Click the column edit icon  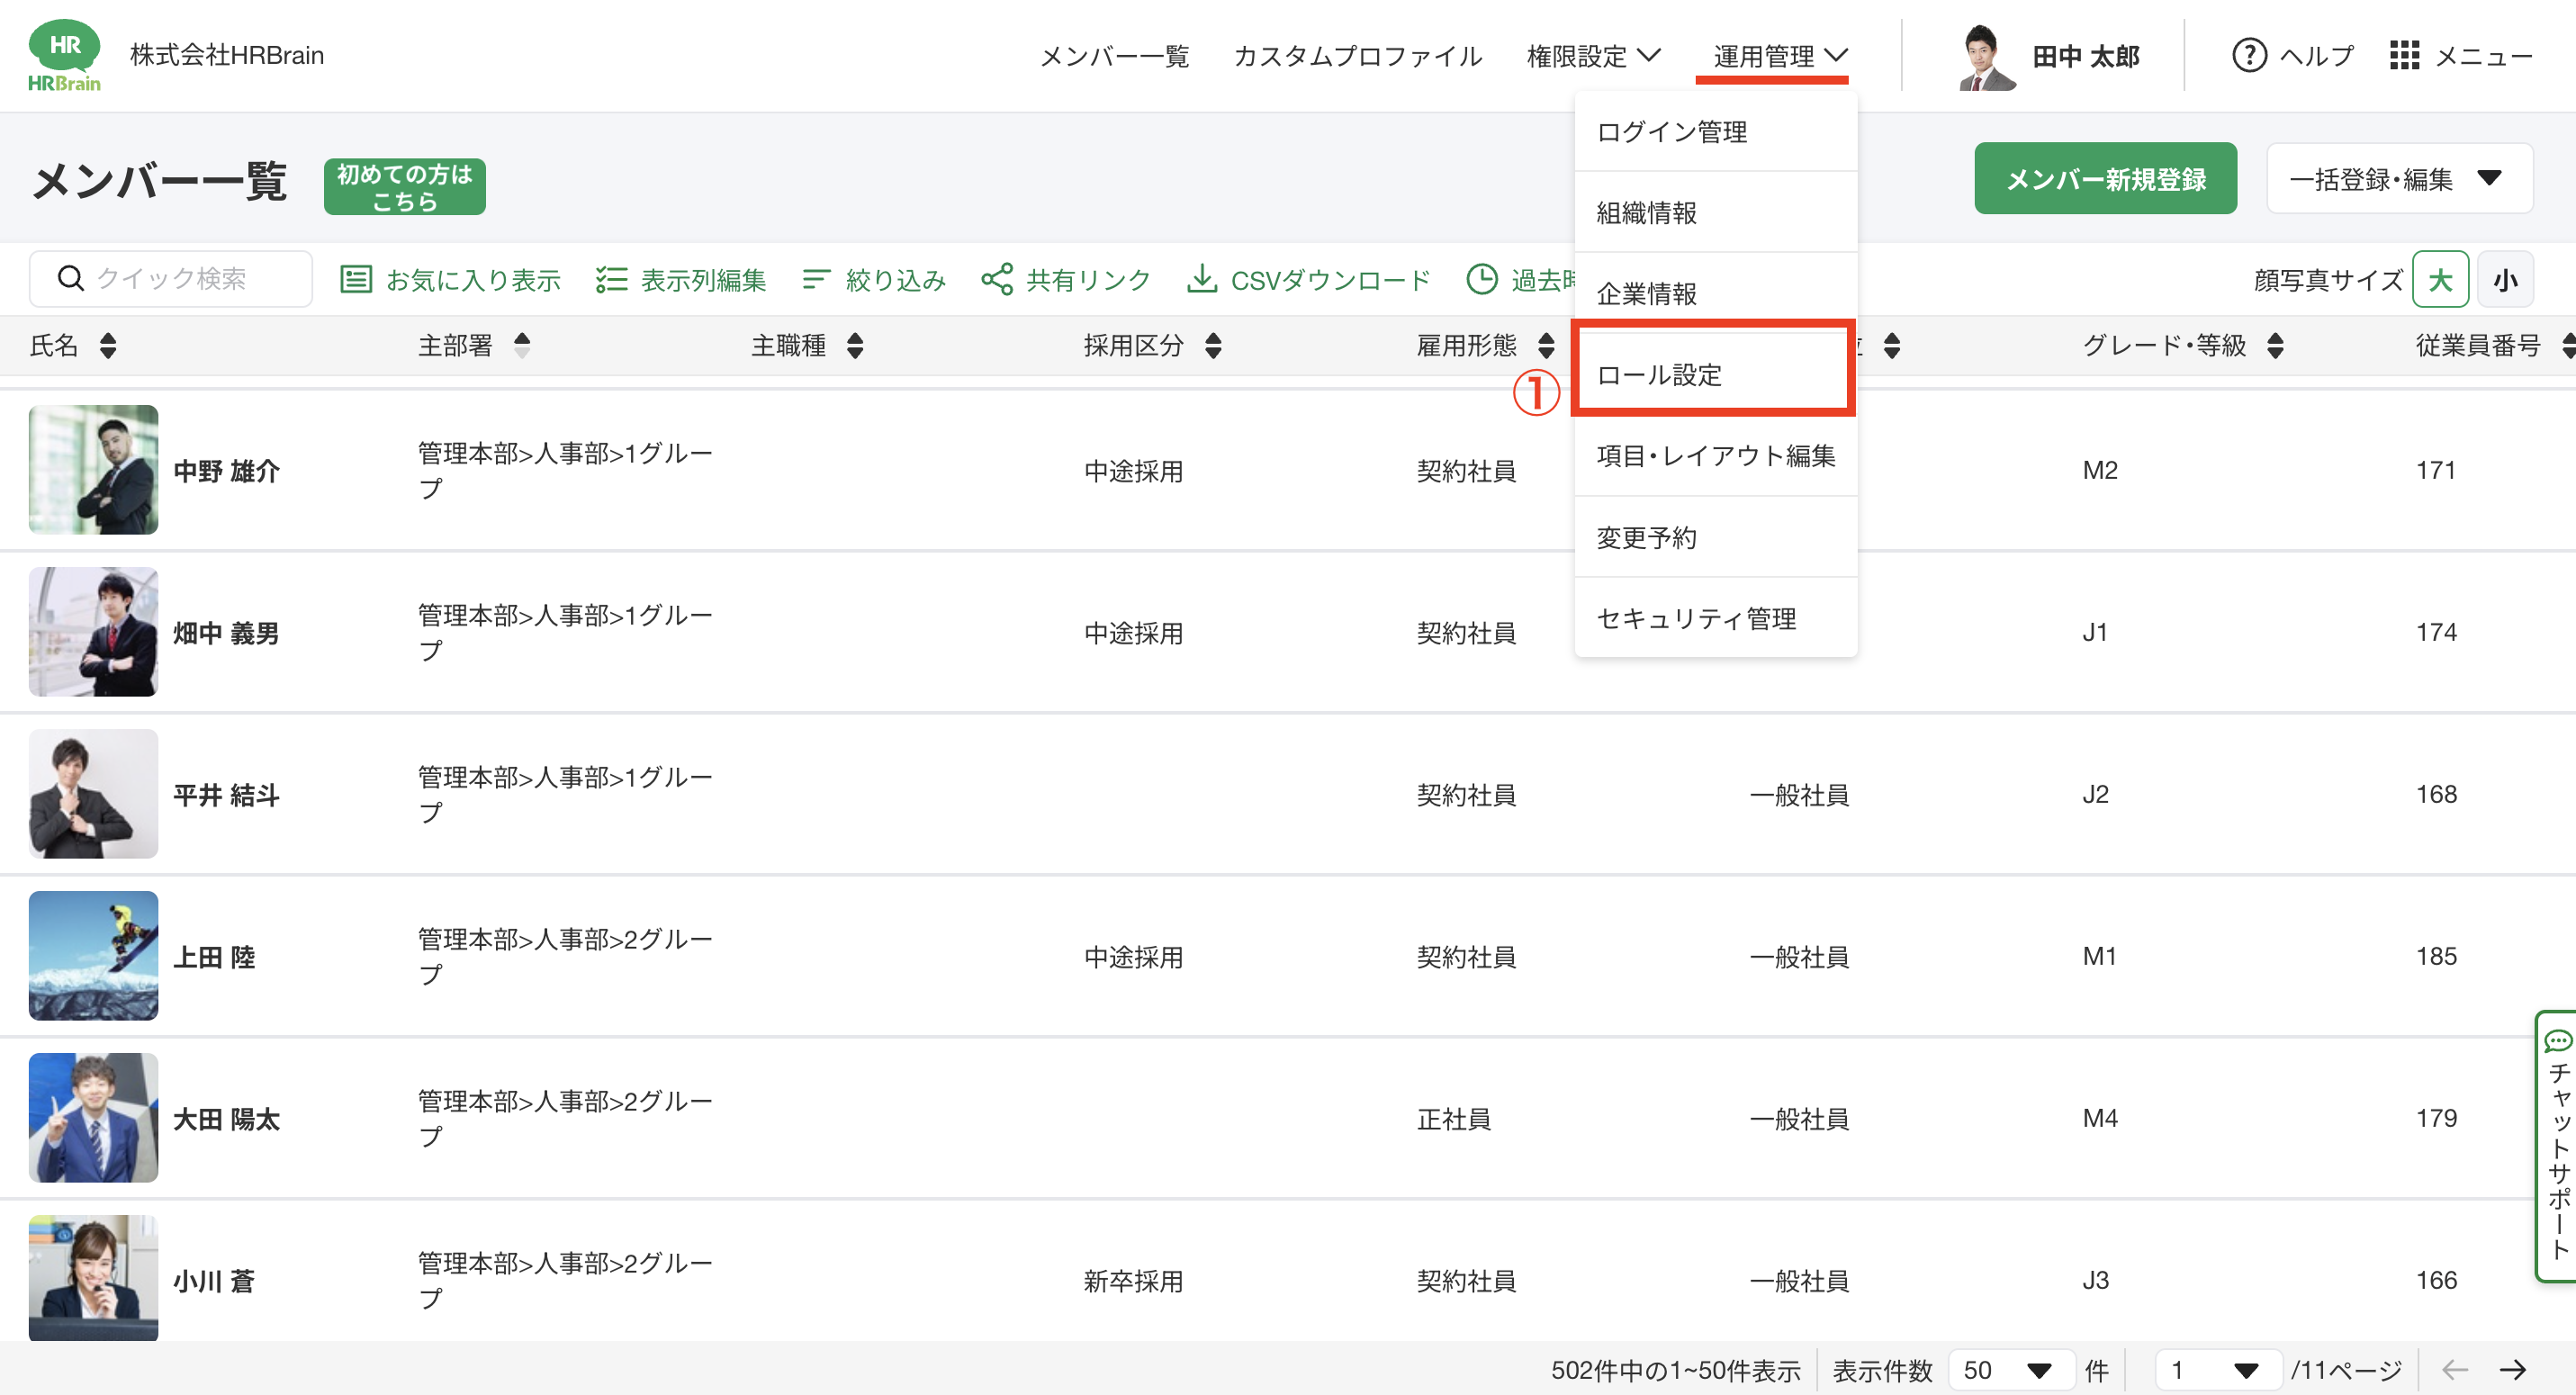tap(611, 279)
